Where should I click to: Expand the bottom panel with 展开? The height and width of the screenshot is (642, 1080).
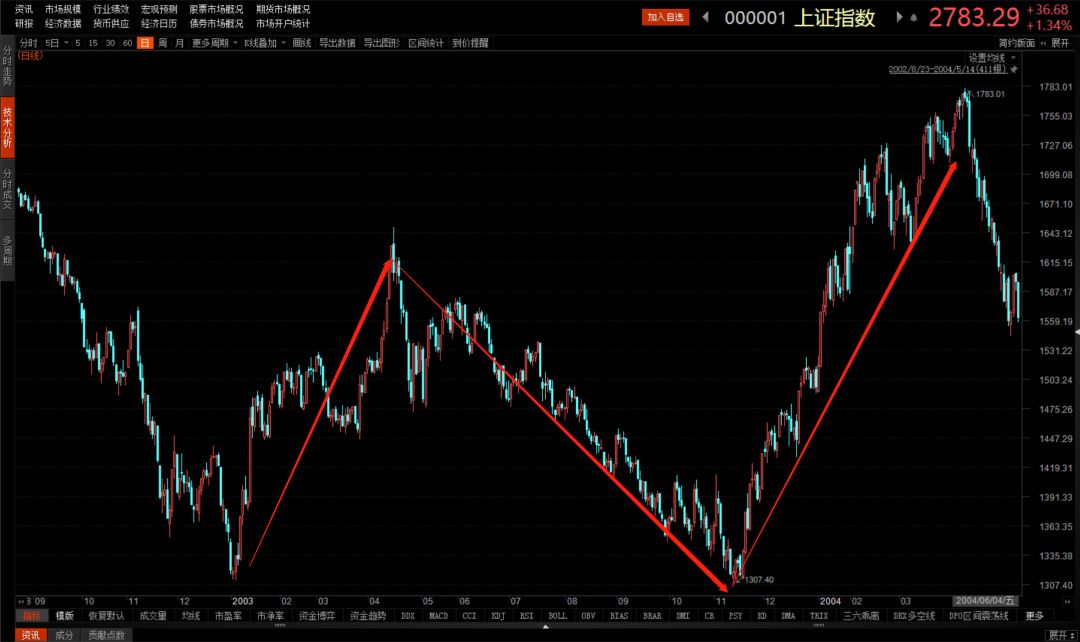coord(1058,634)
